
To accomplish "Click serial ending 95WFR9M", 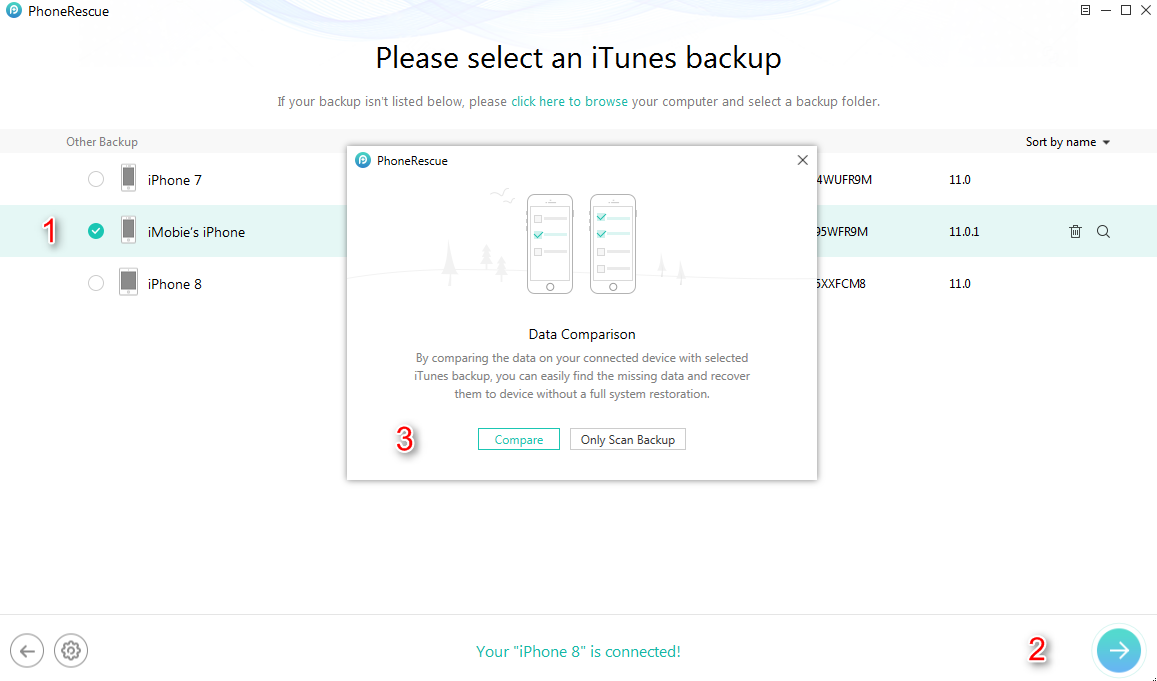I will point(842,232).
